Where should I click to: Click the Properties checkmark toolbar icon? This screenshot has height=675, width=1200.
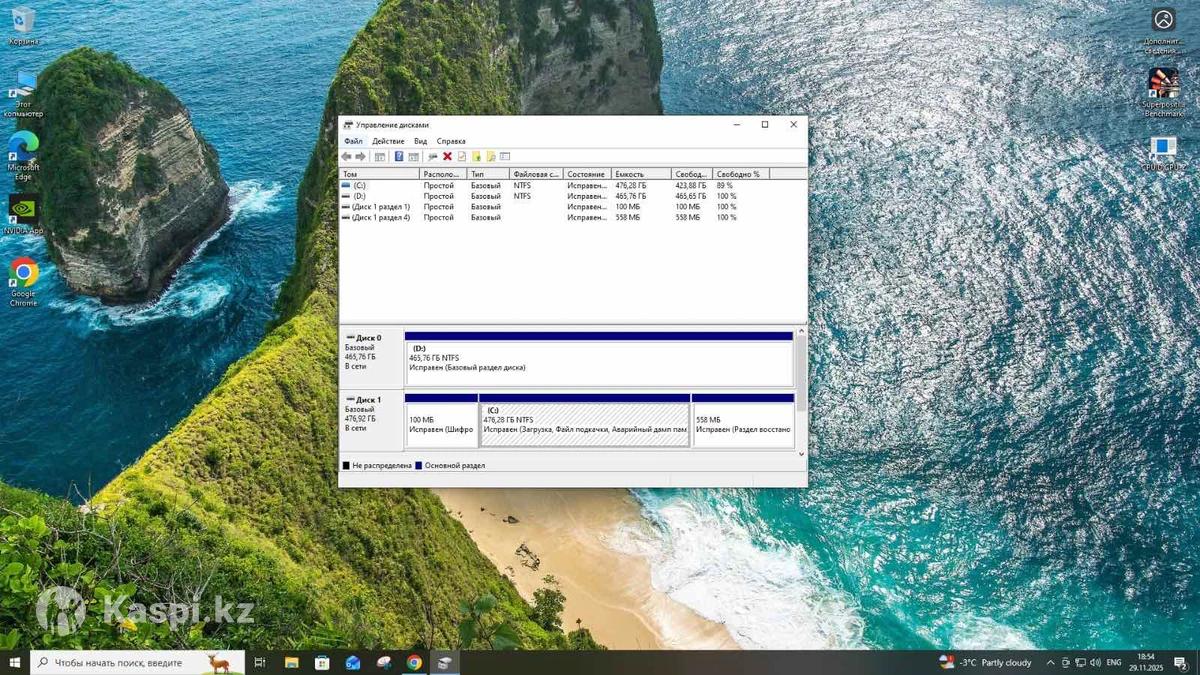point(462,157)
